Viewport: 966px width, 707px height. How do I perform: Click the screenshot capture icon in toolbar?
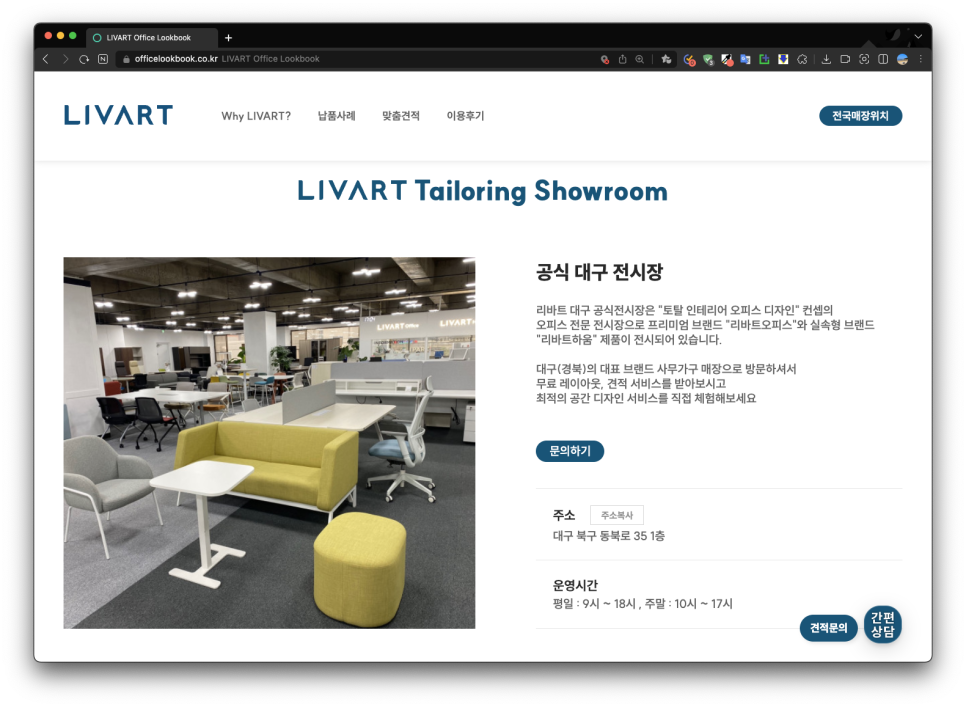click(x=864, y=59)
